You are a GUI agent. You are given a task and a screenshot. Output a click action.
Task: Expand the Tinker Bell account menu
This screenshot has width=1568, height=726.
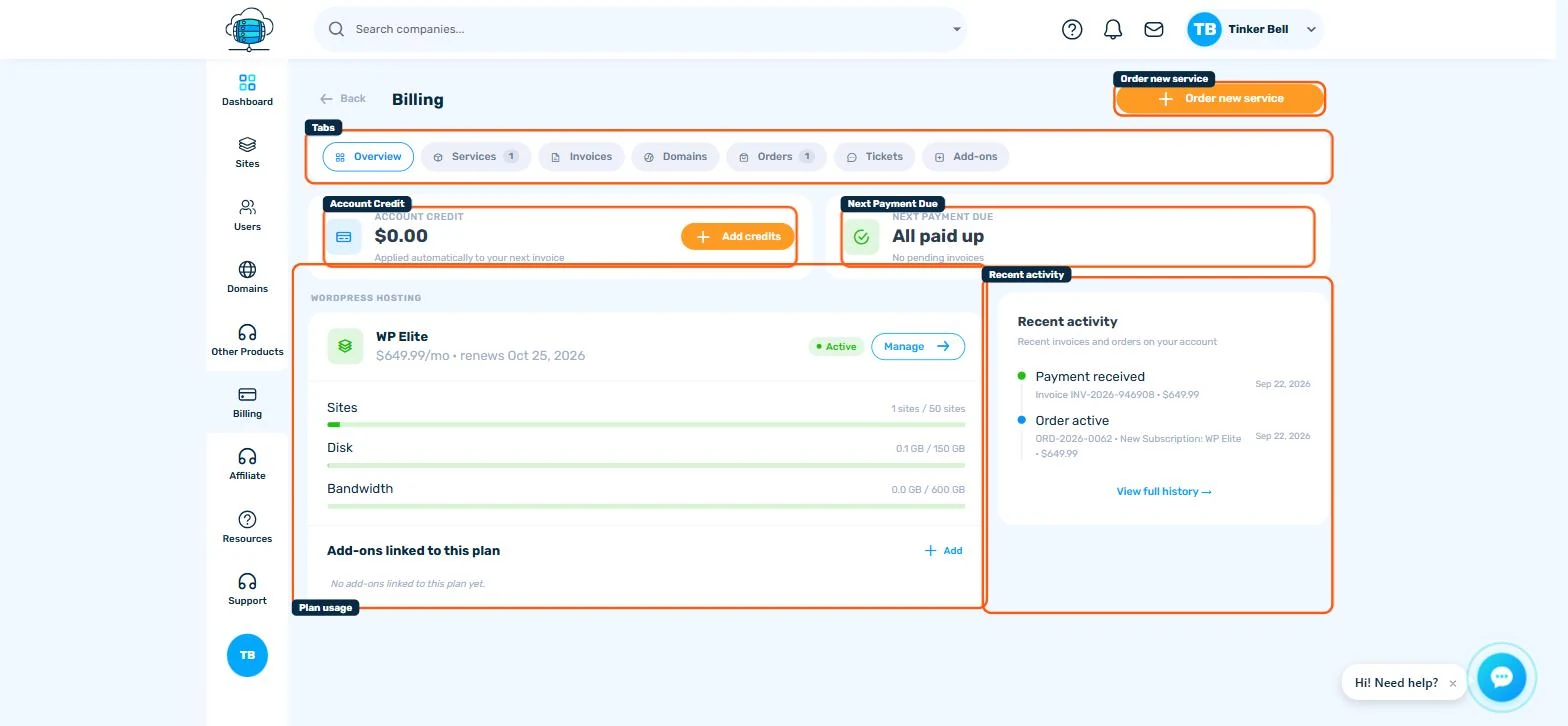coord(1254,29)
